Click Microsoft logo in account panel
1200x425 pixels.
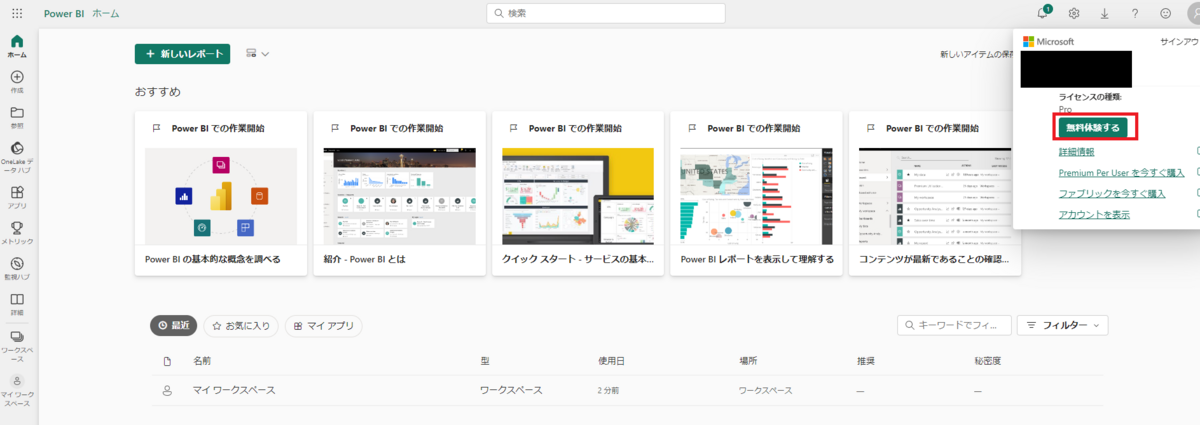pyautogui.click(x=1048, y=42)
